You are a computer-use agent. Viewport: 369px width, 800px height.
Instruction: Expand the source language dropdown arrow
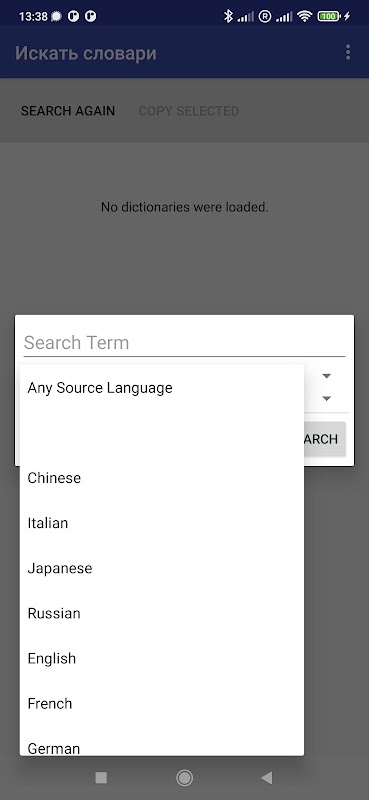327,376
